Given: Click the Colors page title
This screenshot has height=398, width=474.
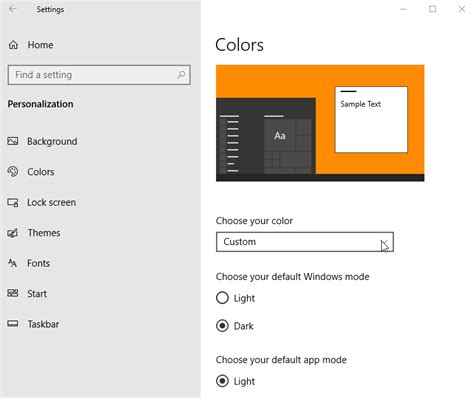Looking at the screenshot, I should (239, 45).
